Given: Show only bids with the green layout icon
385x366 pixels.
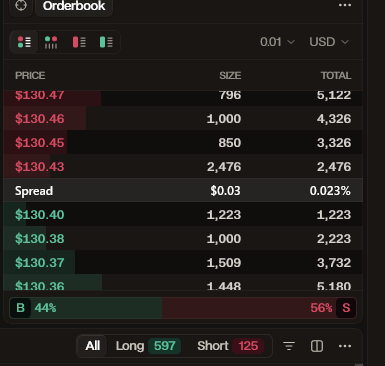Looking at the screenshot, I should 106,42.
